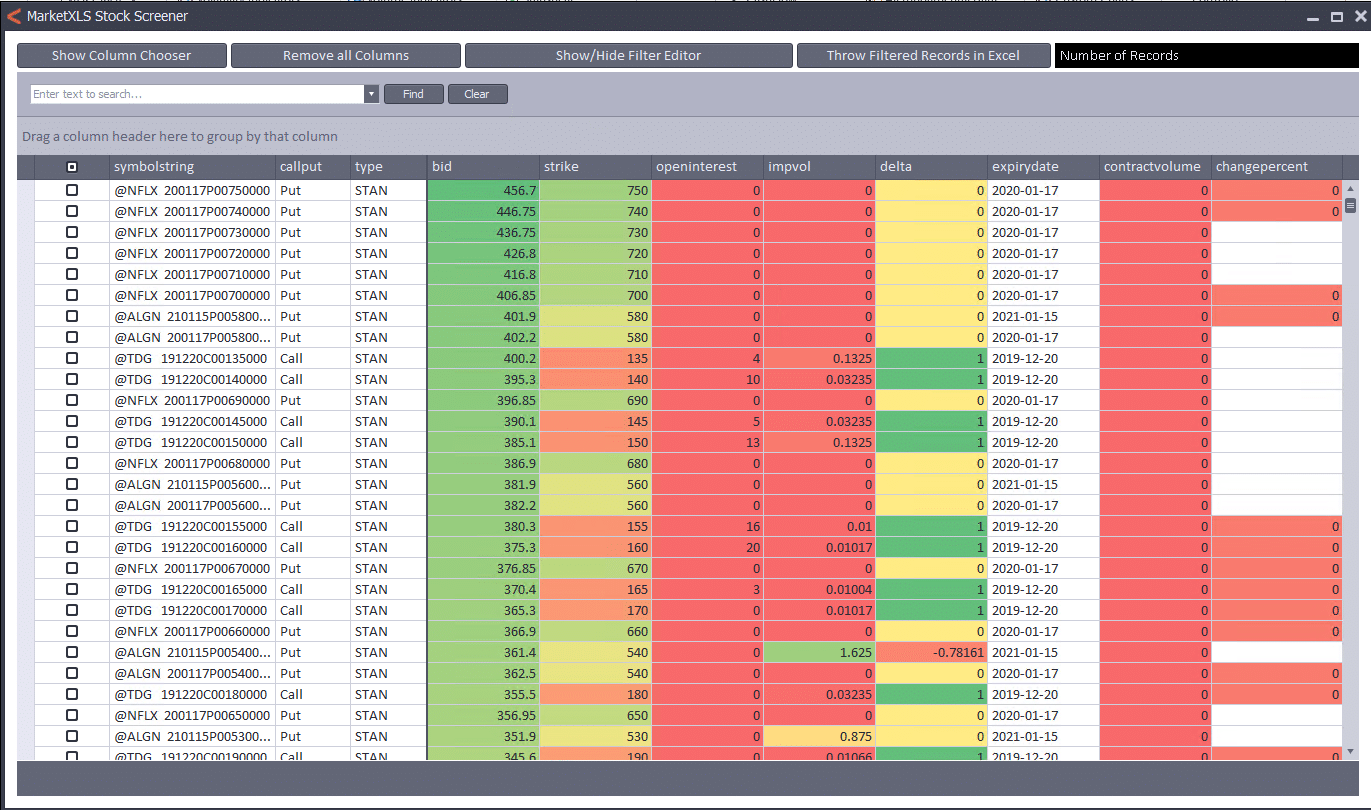Image resolution: width=1371 pixels, height=810 pixels.
Task: Sort by the impvol column header
Action: [819, 167]
